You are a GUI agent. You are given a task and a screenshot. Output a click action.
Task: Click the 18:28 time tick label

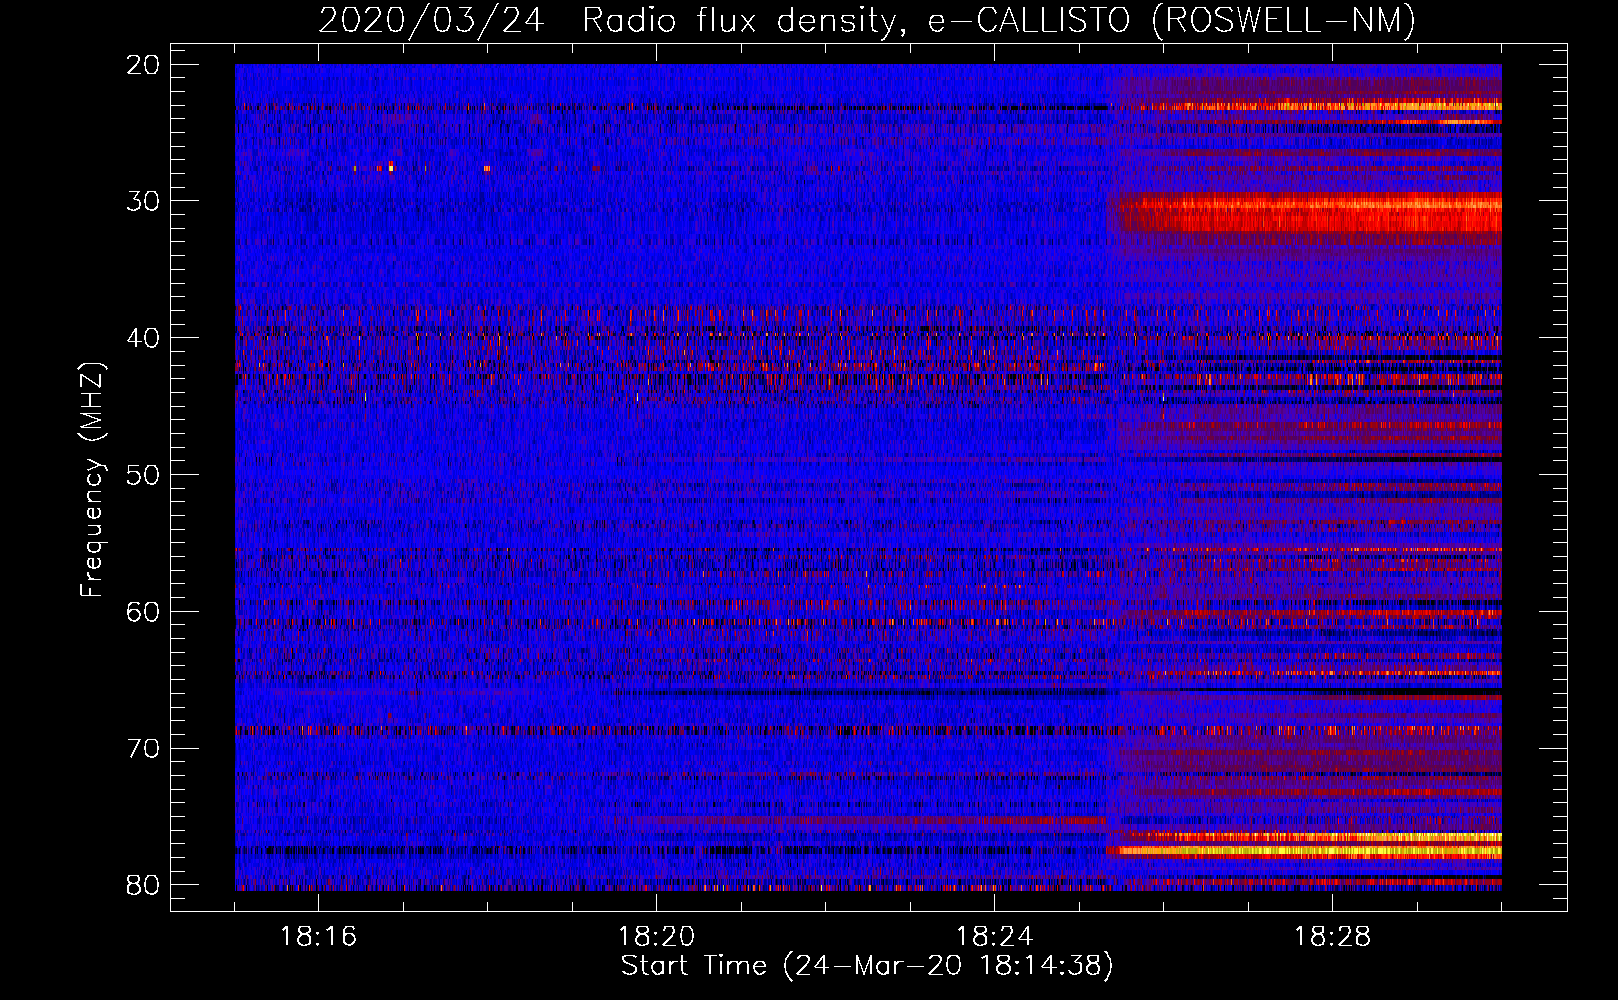pyautogui.click(x=1333, y=937)
